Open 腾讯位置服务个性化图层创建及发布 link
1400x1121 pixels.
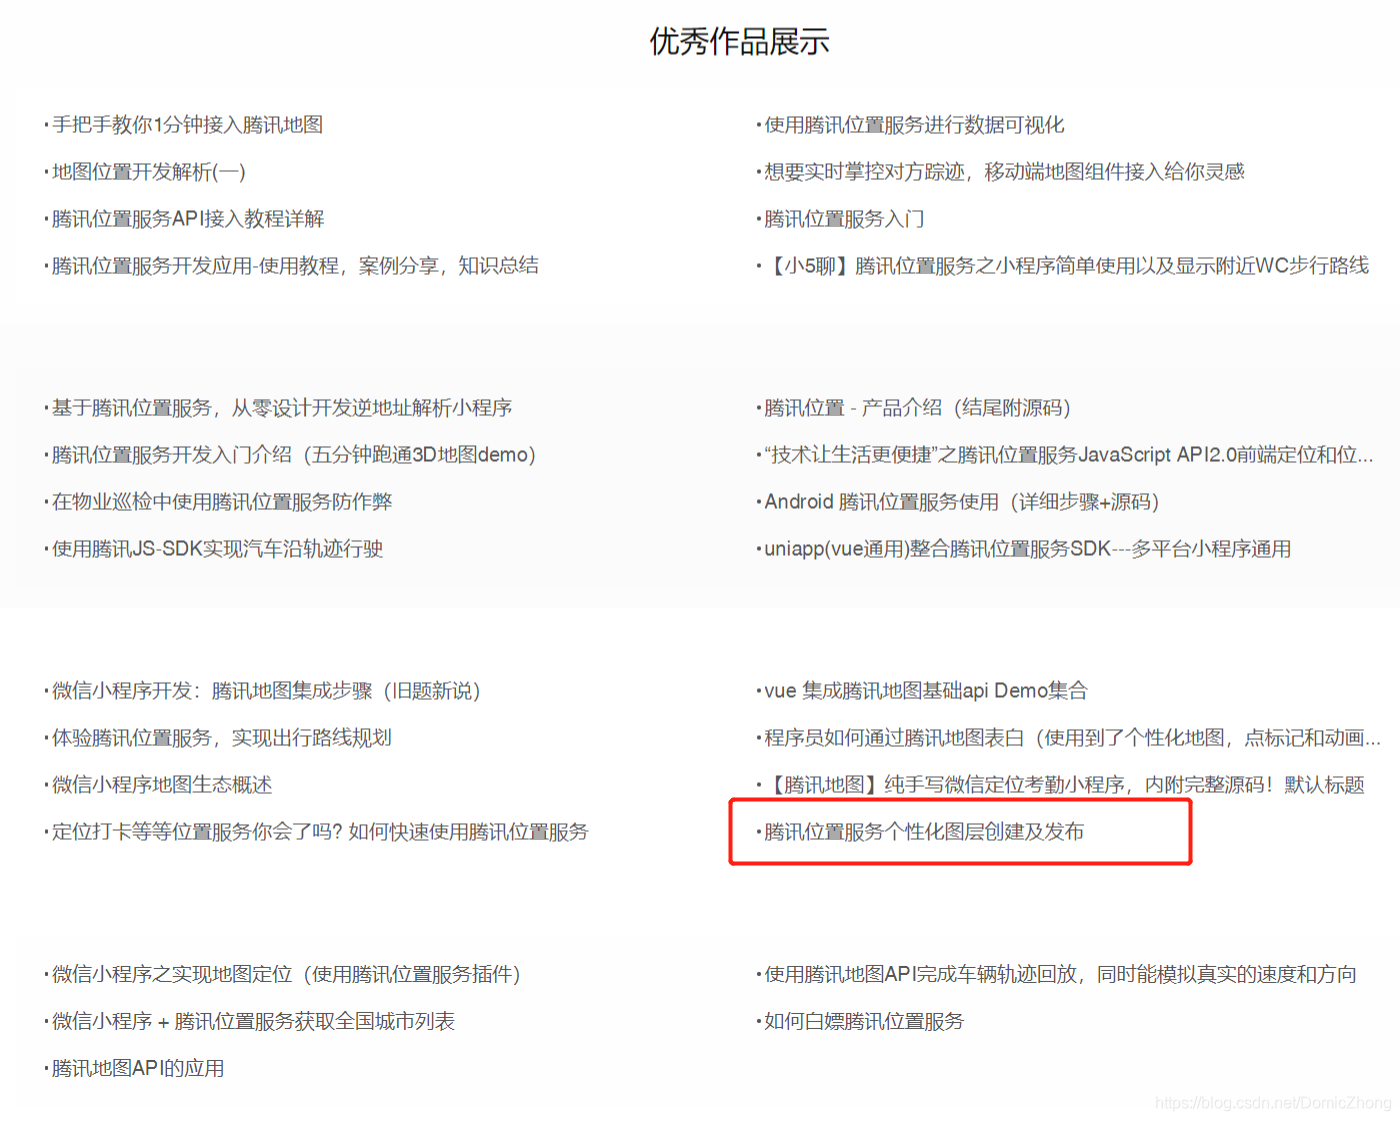pos(924,832)
